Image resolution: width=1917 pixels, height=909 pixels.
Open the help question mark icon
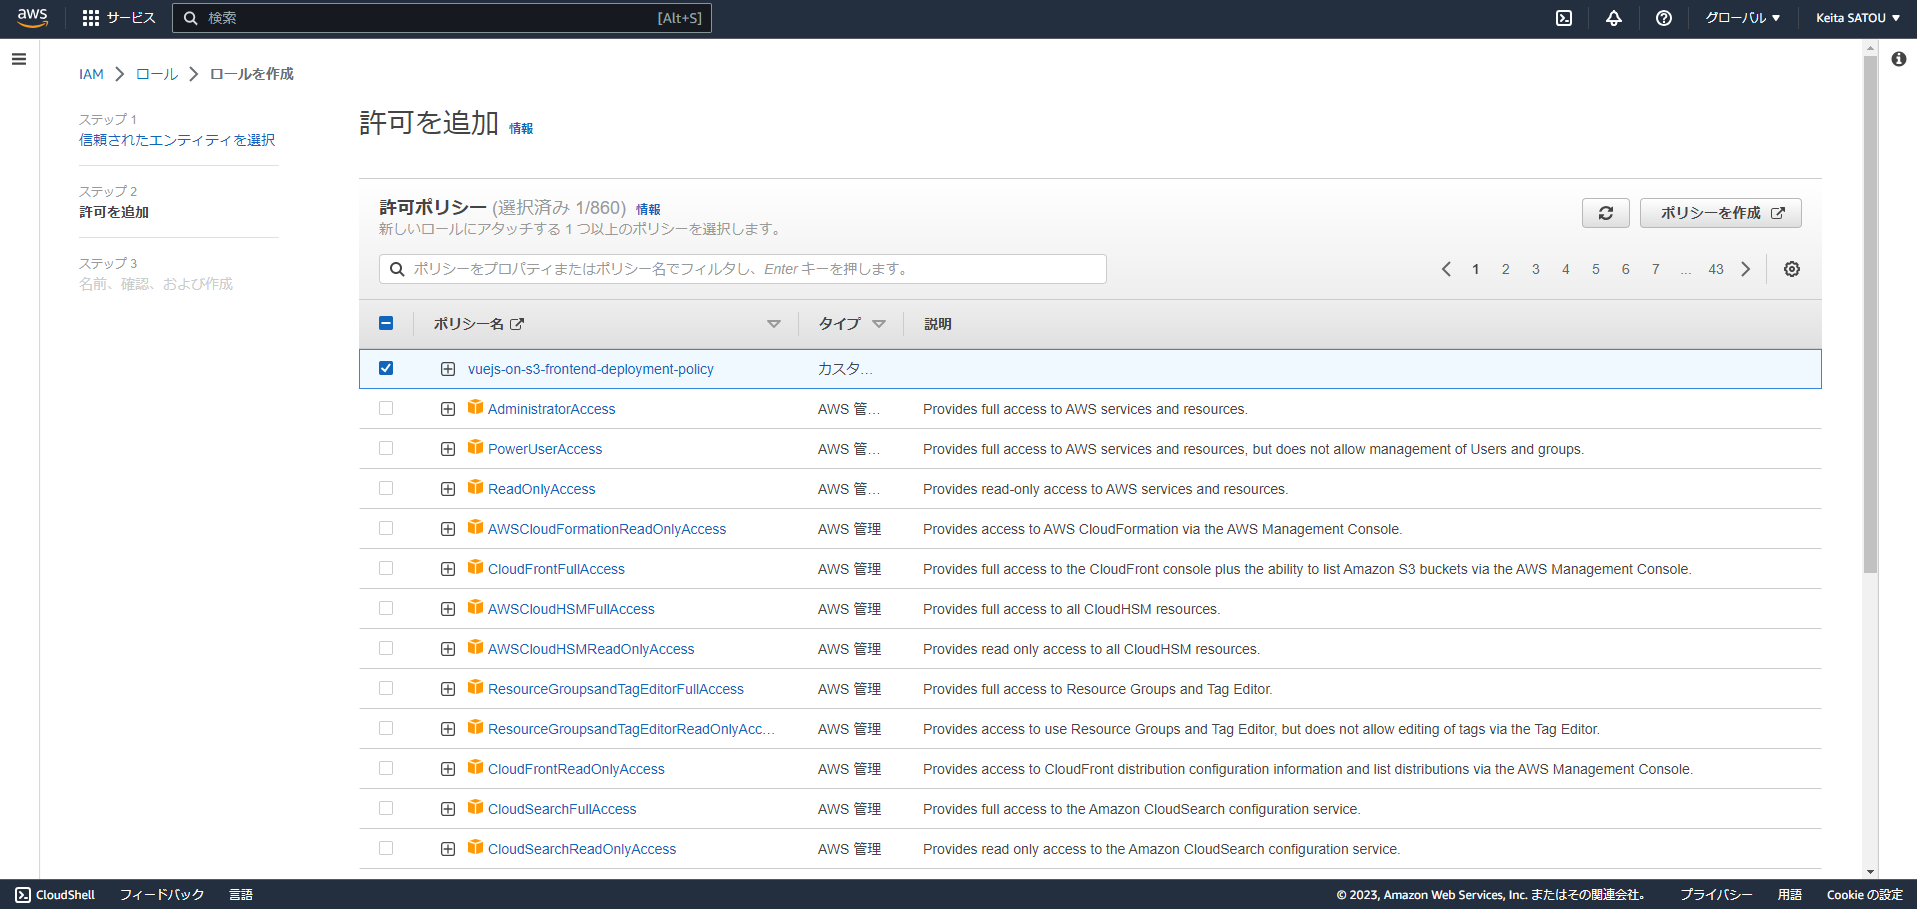pyautogui.click(x=1664, y=18)
